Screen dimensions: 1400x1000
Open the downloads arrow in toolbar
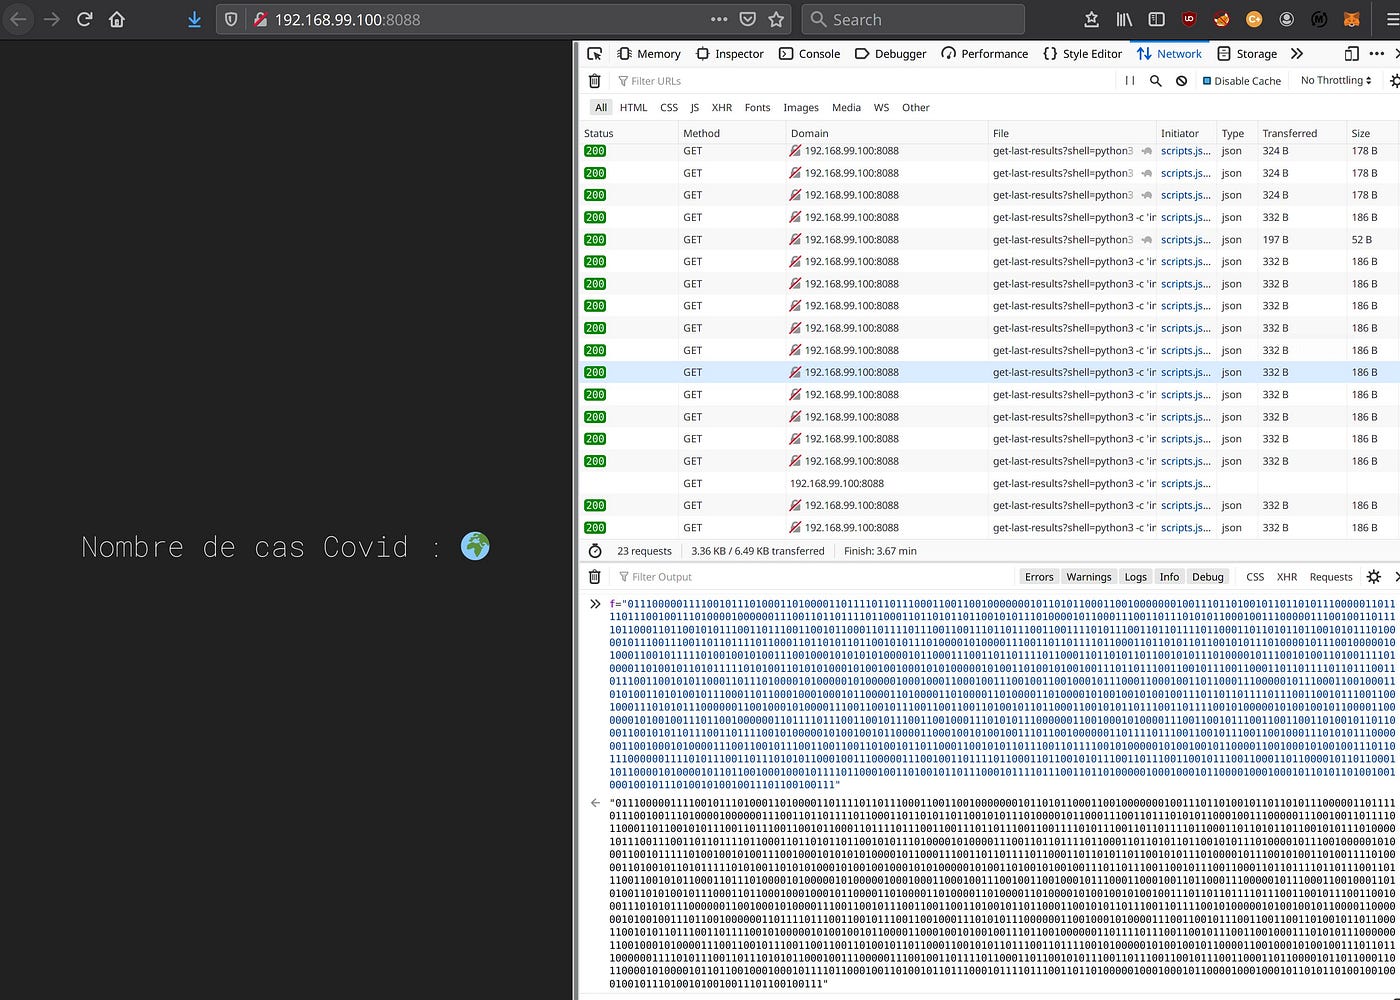[x=194, y=19]
